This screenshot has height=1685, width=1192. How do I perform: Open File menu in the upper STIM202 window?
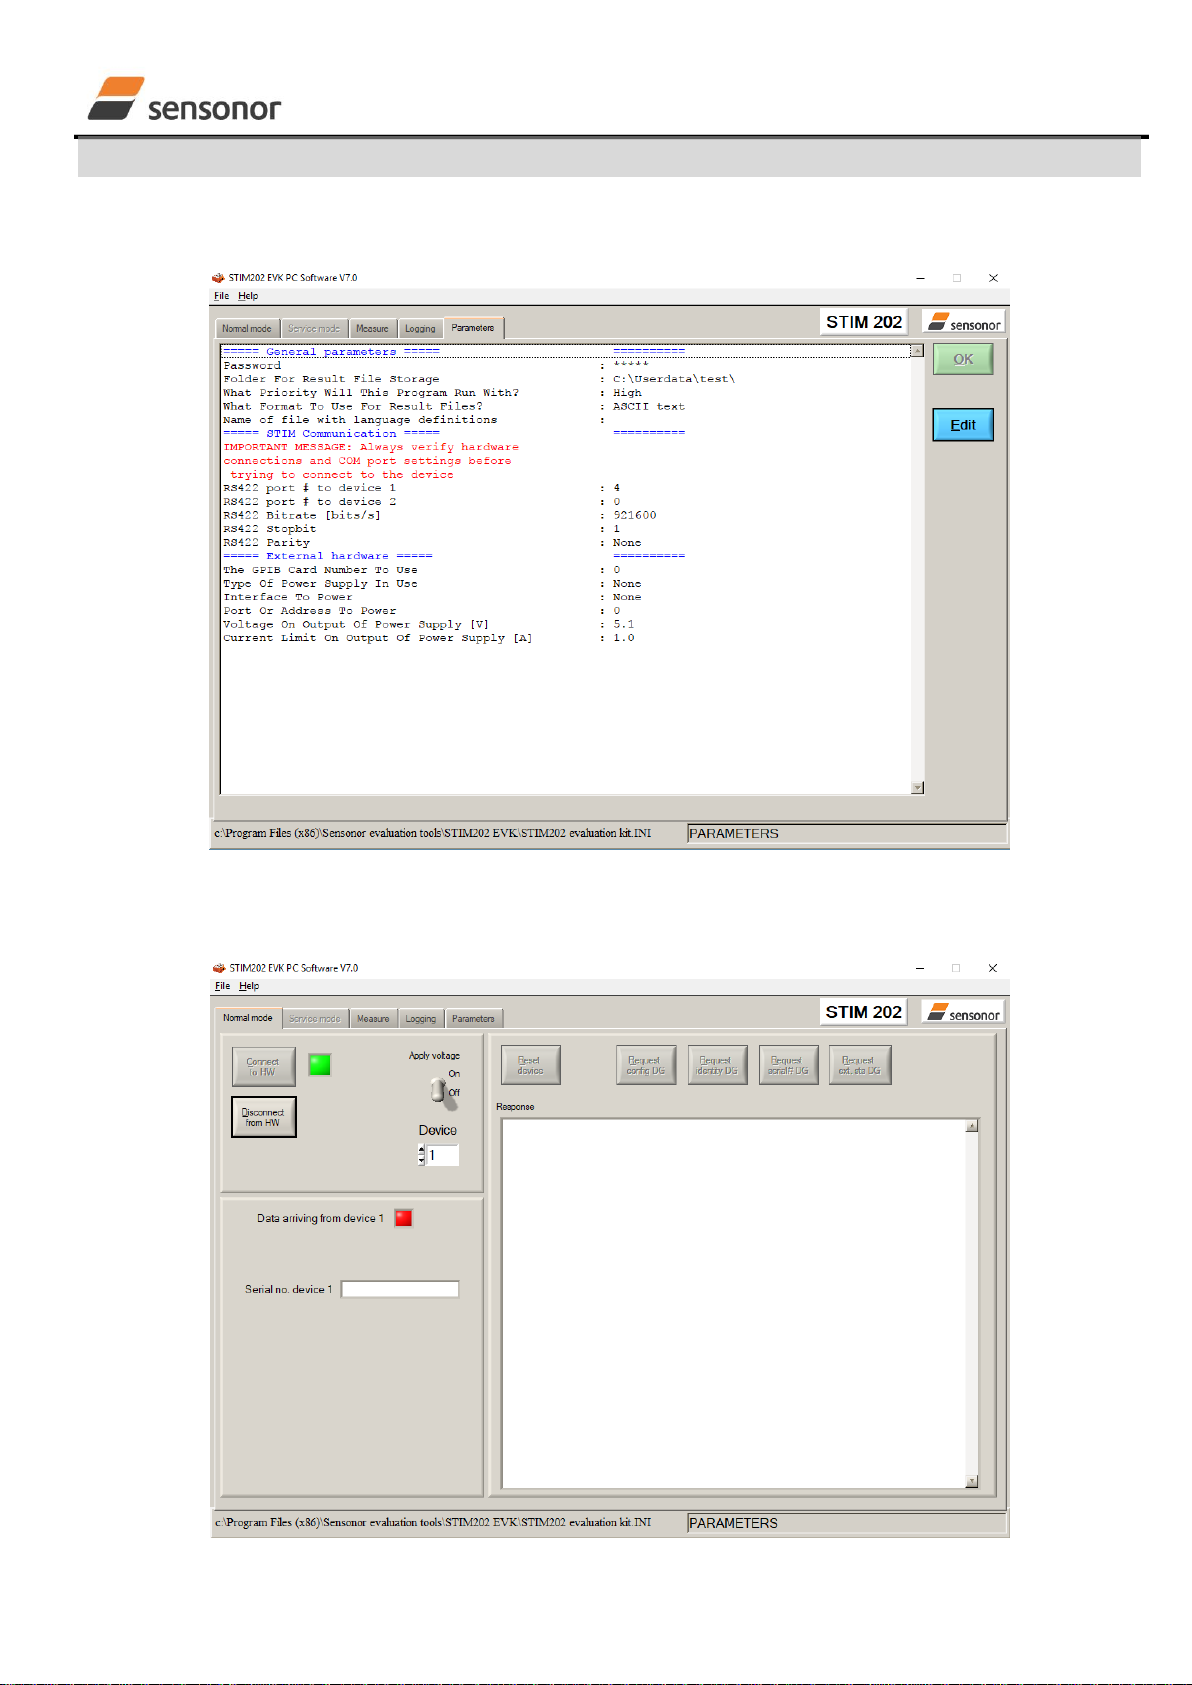pos(221,296)
